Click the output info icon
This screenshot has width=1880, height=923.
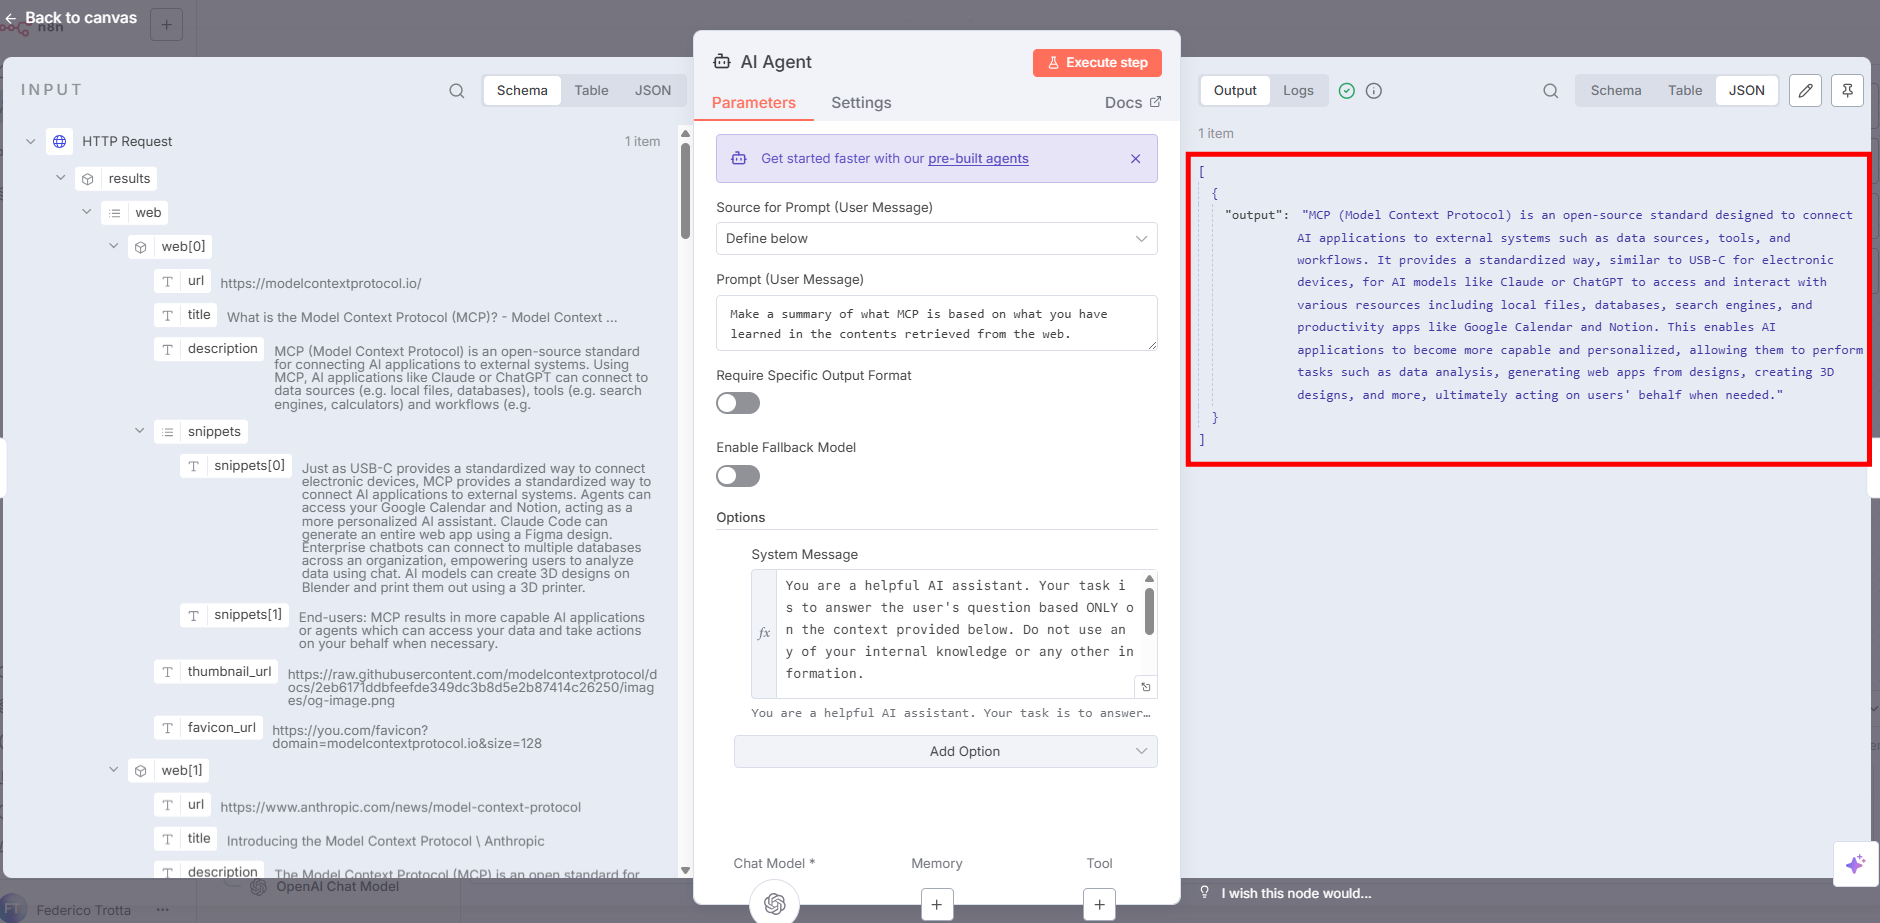(1374, 91)
